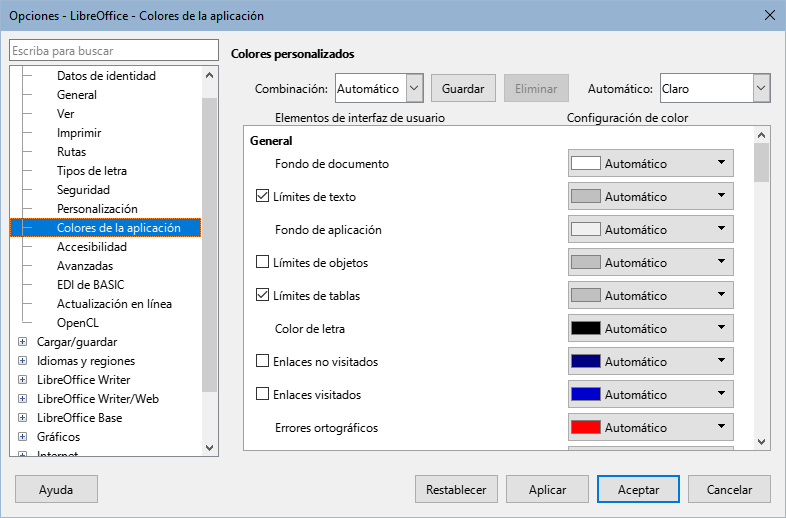The height and width of the screenshot is (518, 786).
Task: Expand the Gráficos tree node
Action: [x=22, y=436]
